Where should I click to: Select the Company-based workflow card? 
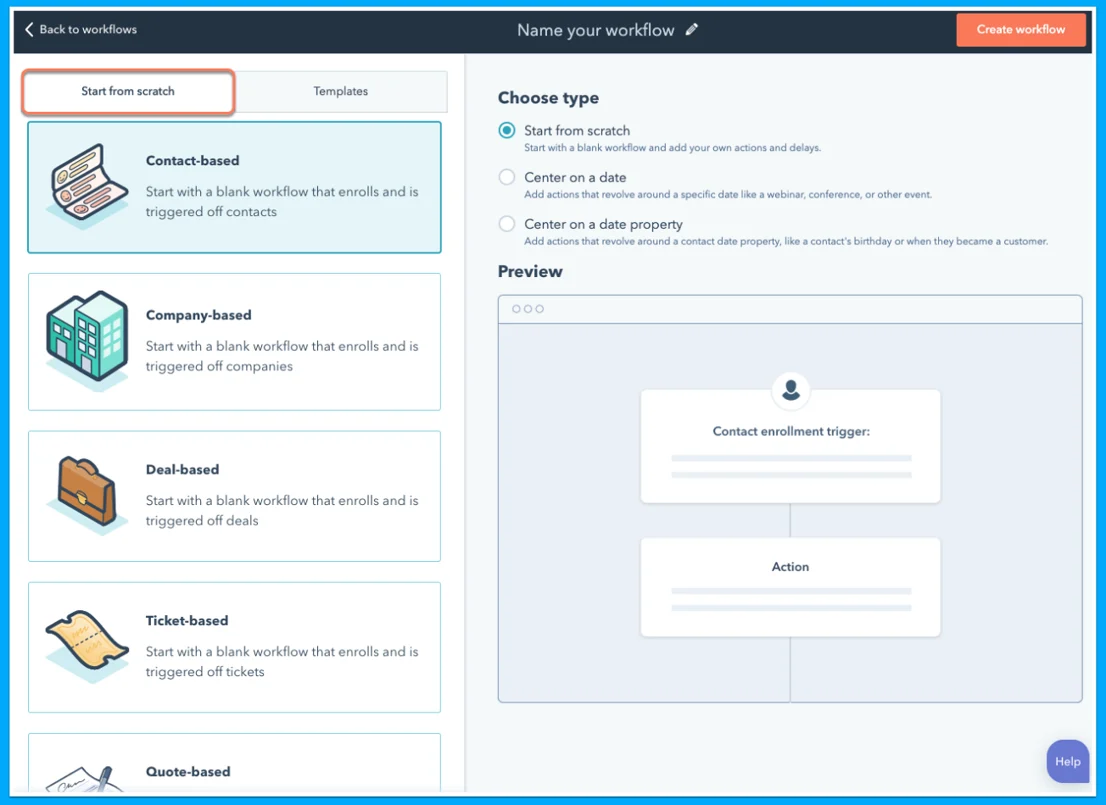pyautogui.click(x=233, y=341)
